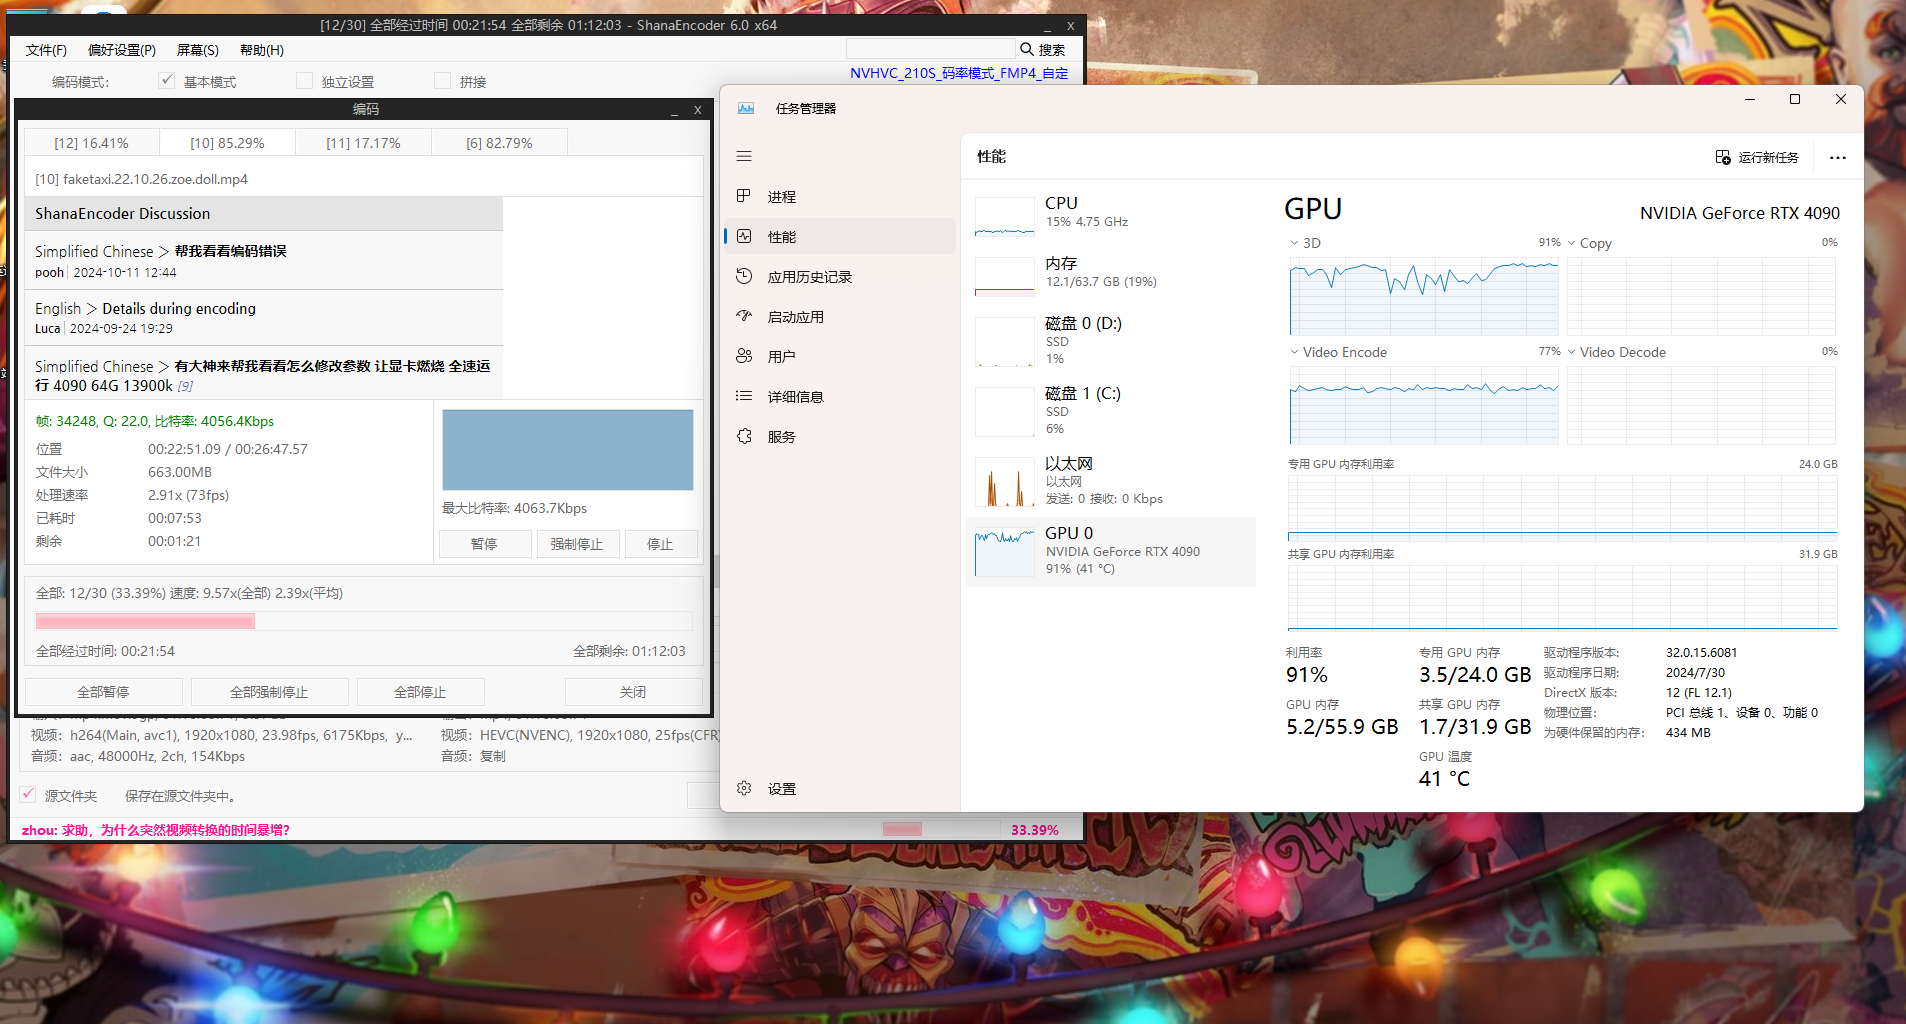
Task: Open the 屏幕(S) menu
Action: click(198, 50)
